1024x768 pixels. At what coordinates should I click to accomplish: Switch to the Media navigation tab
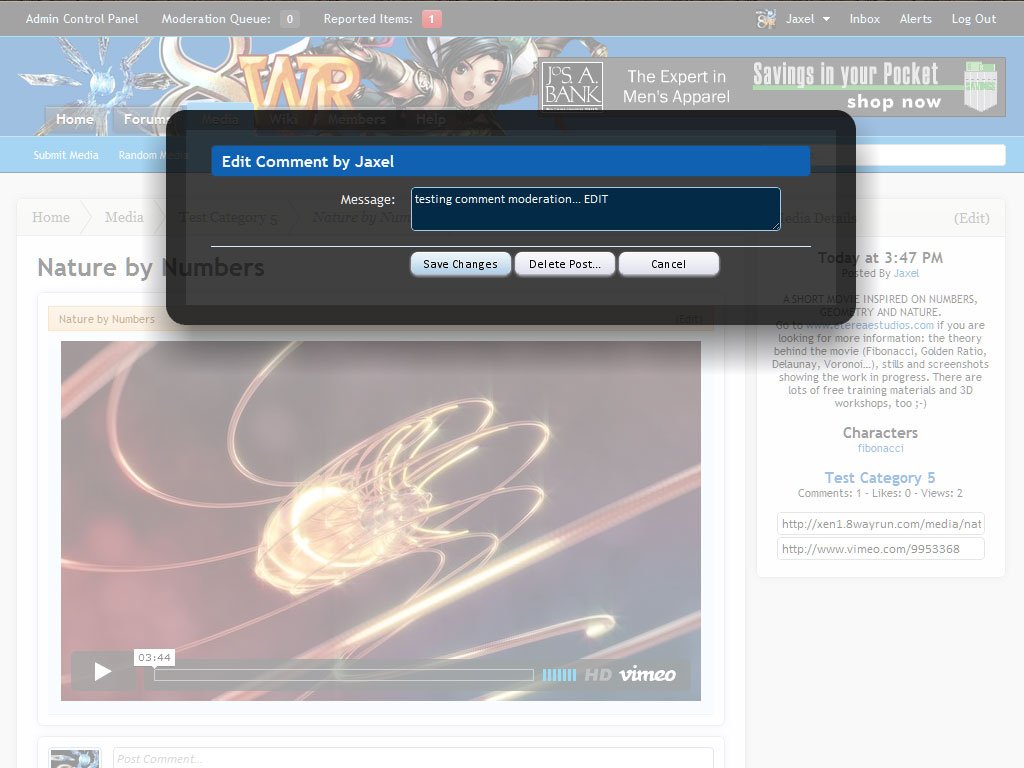click(220, 120)
